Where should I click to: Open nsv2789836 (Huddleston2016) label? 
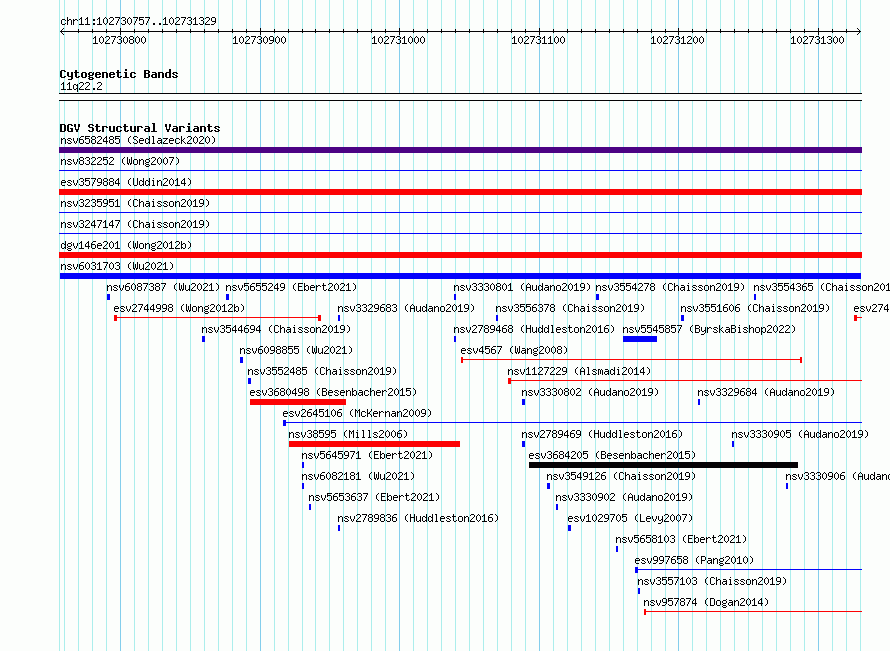tap(418, 518)
